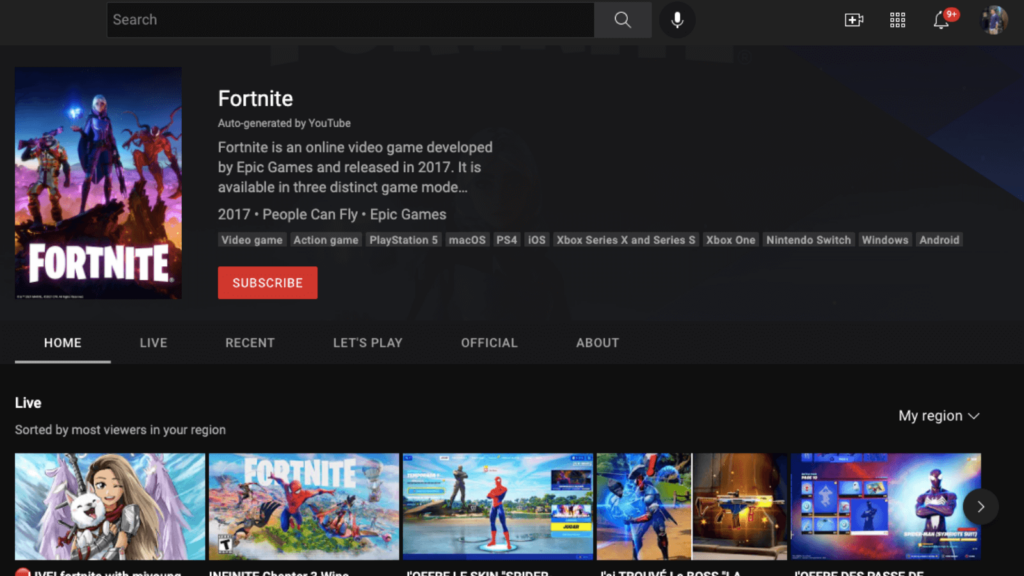This screenshot has width=1024, height=576.
Task: Open the boss and golden rifle thumbnail
Action: (x=692, y=506)
